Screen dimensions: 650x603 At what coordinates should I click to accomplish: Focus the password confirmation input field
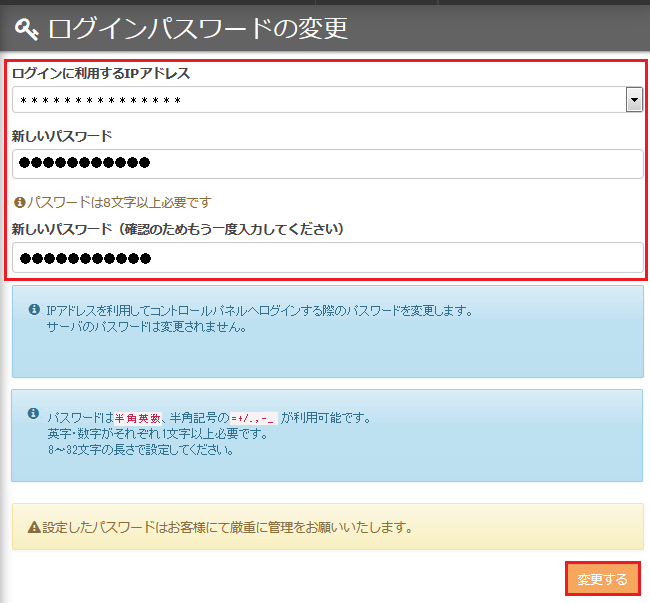(327, 258)
